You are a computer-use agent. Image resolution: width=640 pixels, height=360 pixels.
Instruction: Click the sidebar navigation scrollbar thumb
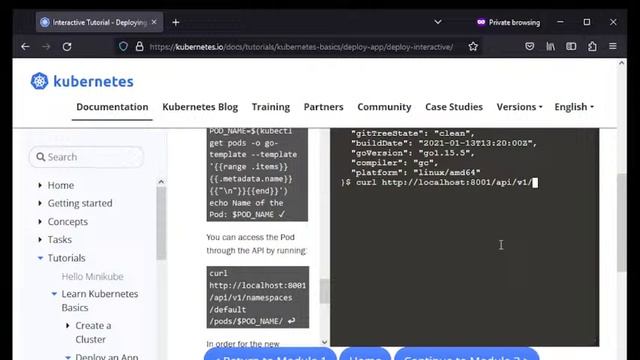pyautogui.click(x=161, y=223)
